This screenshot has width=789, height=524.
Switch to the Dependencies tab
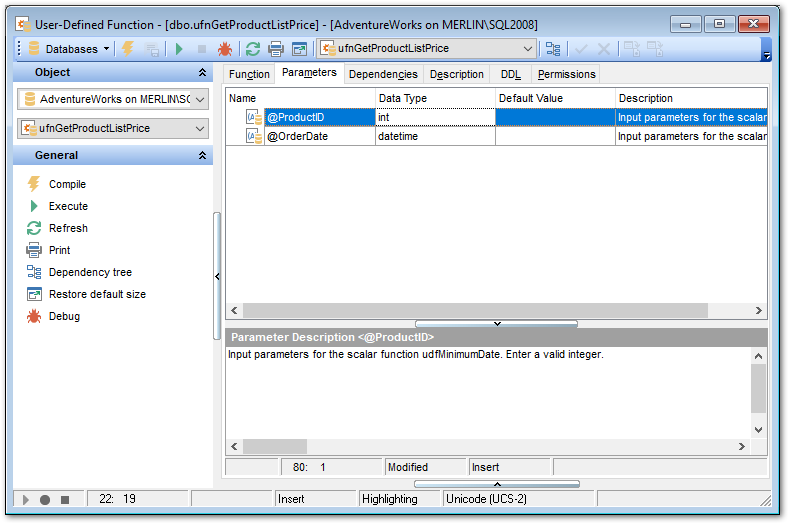383,74
